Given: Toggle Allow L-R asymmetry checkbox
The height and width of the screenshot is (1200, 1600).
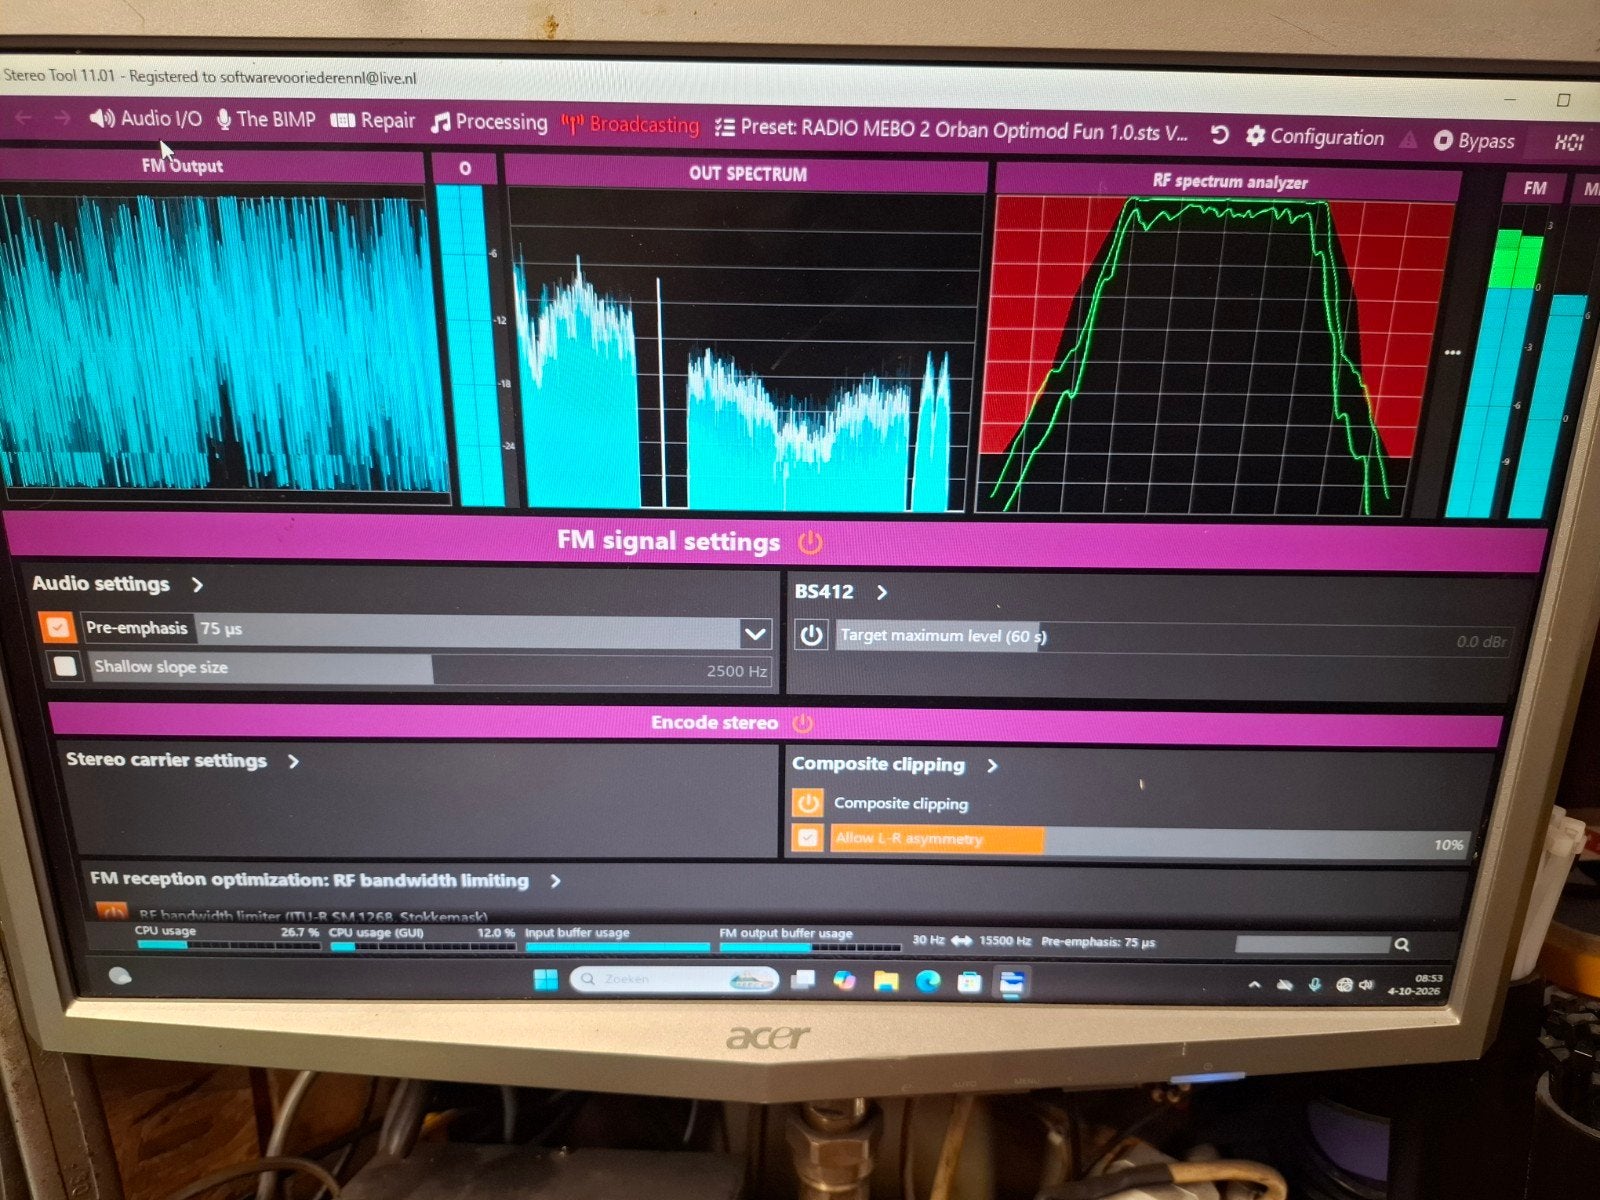Looking at the screenshot, I should pyautogui.click(x=808, y=838).
